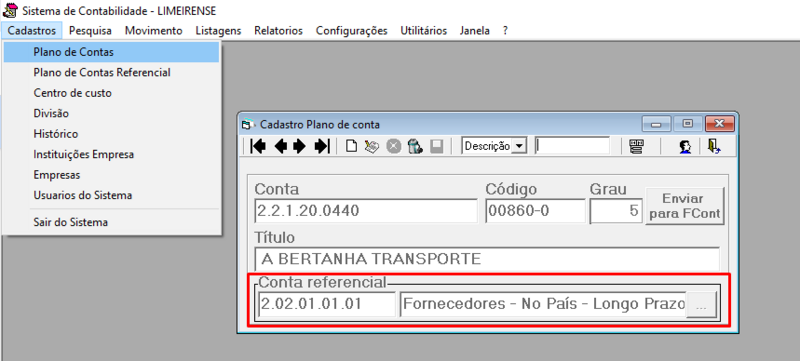
Task: Click the Cadastro Plano de conta window icon
Action: (247, 124)
